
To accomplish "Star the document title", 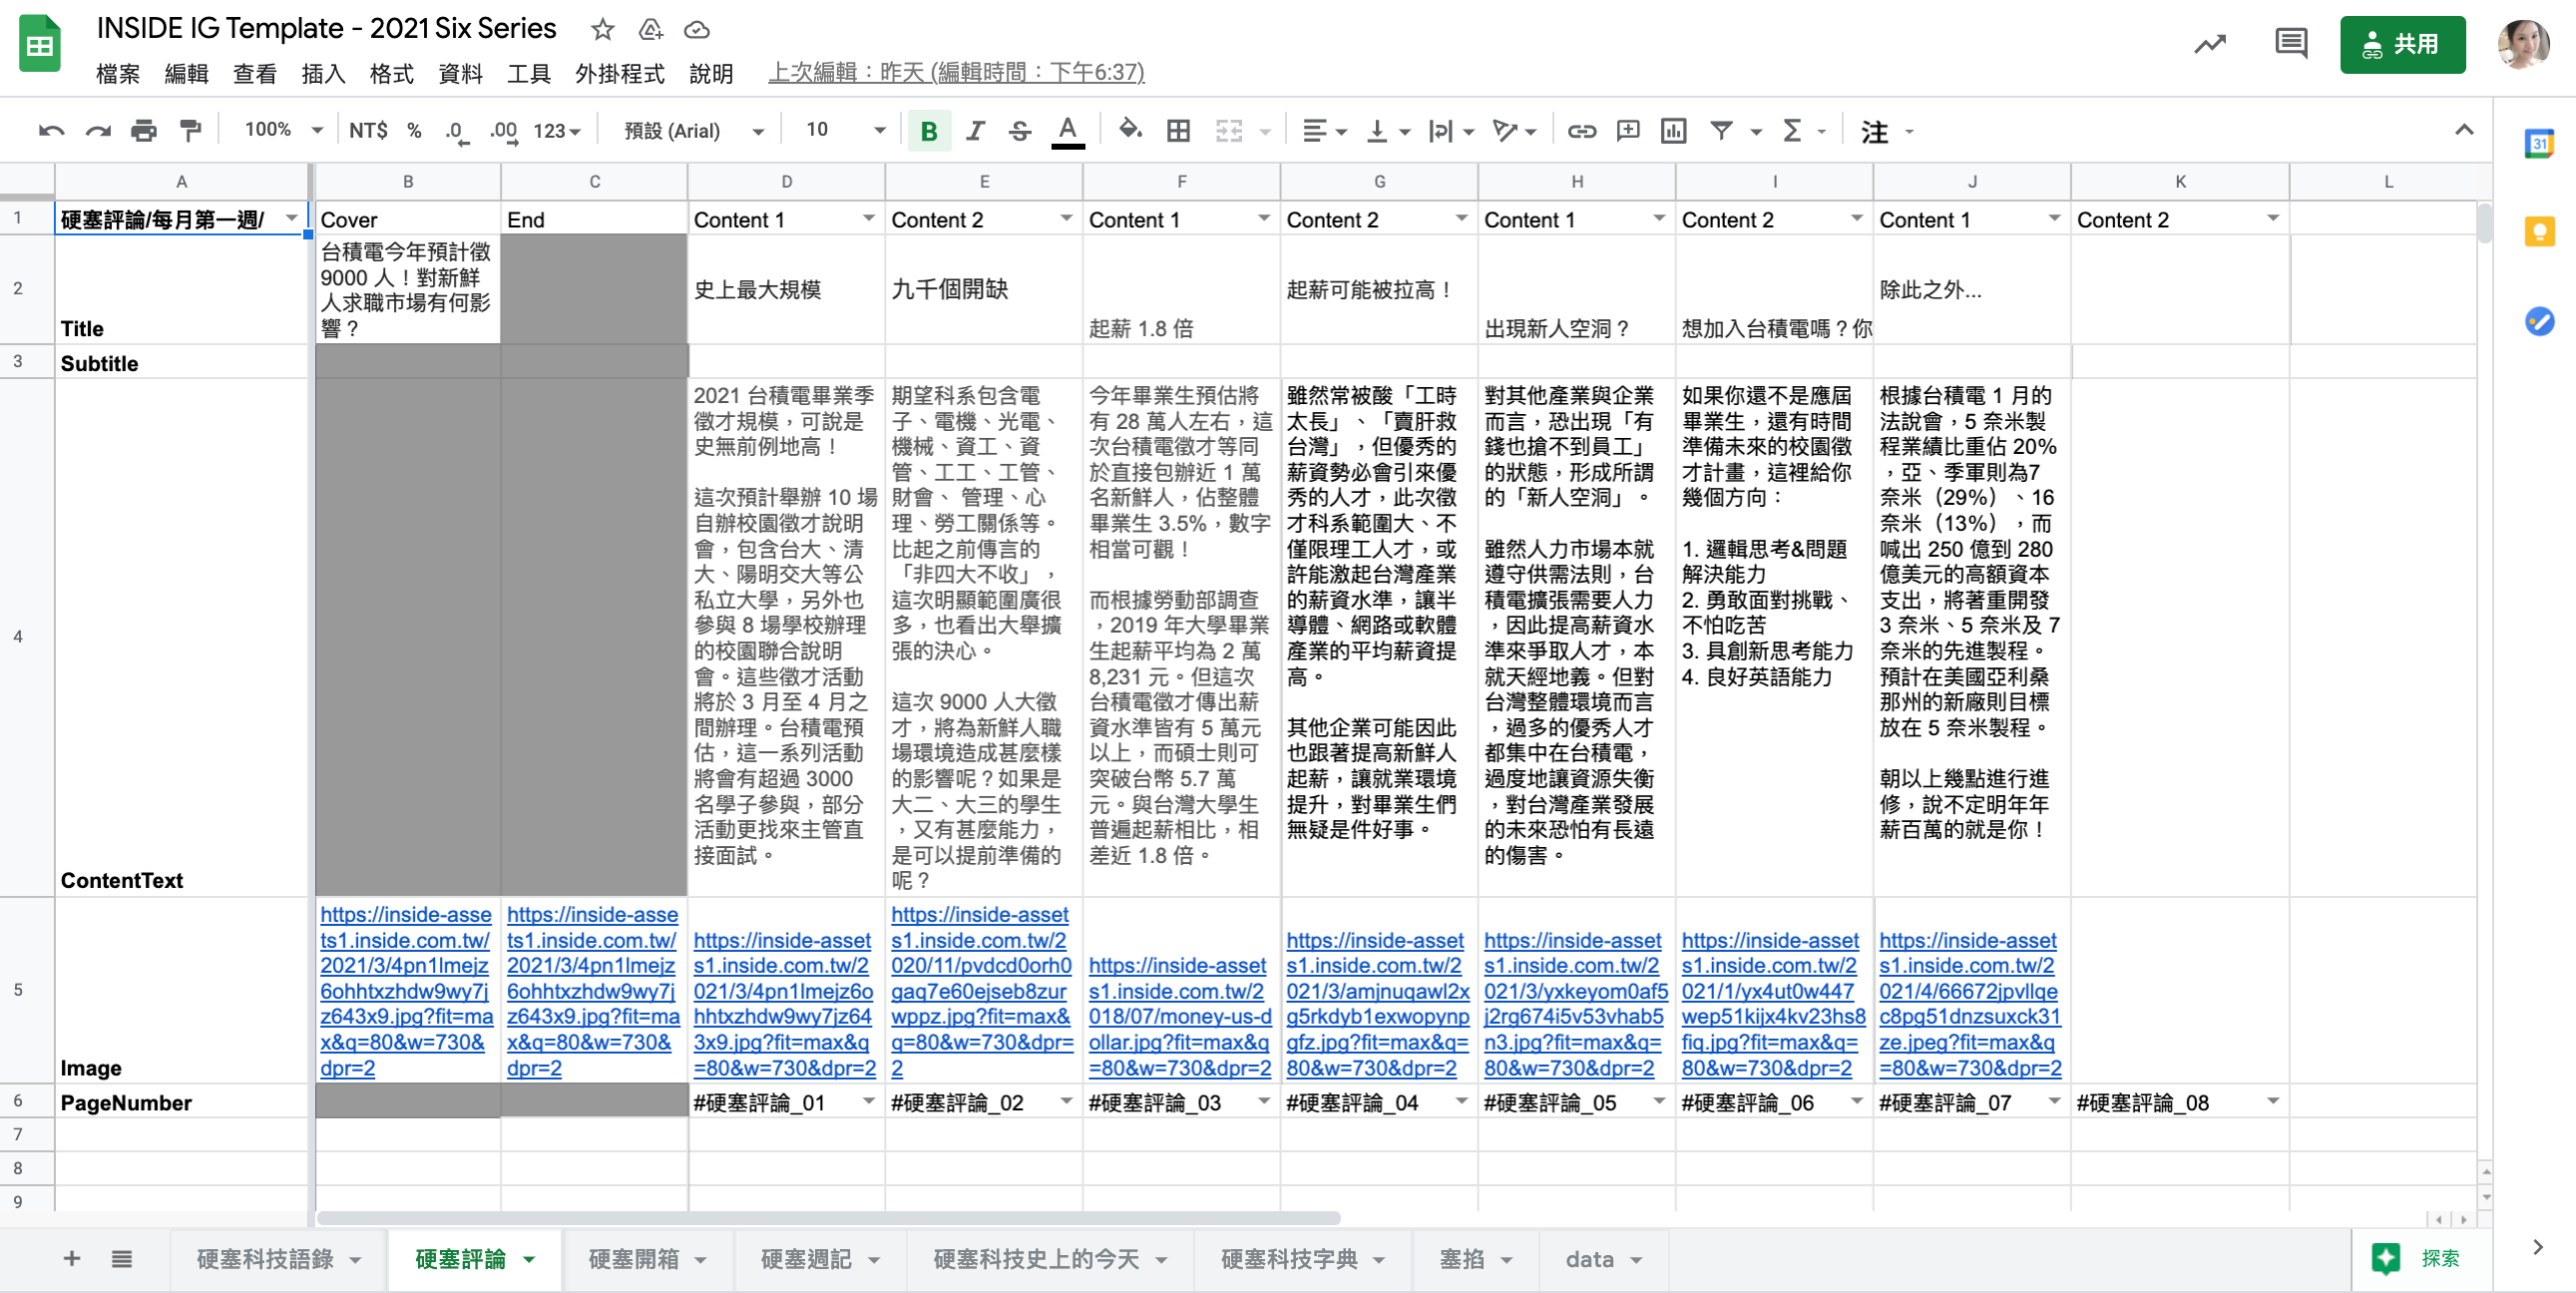I will 602,29.
